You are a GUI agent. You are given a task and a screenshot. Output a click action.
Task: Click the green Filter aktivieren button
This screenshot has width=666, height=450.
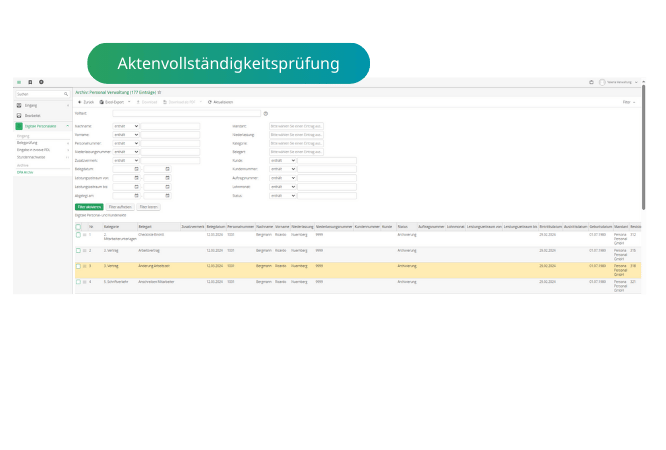click(x=89, y=207)
